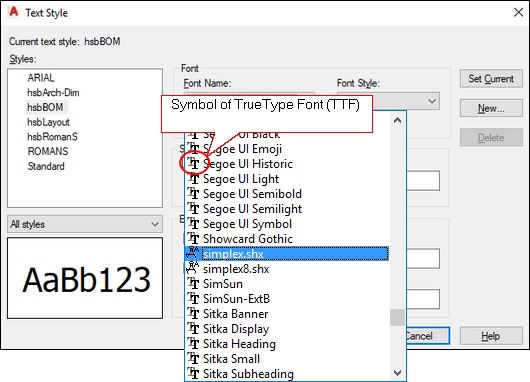
Task: Select Standard text style
Action: [x=46, y=166]
